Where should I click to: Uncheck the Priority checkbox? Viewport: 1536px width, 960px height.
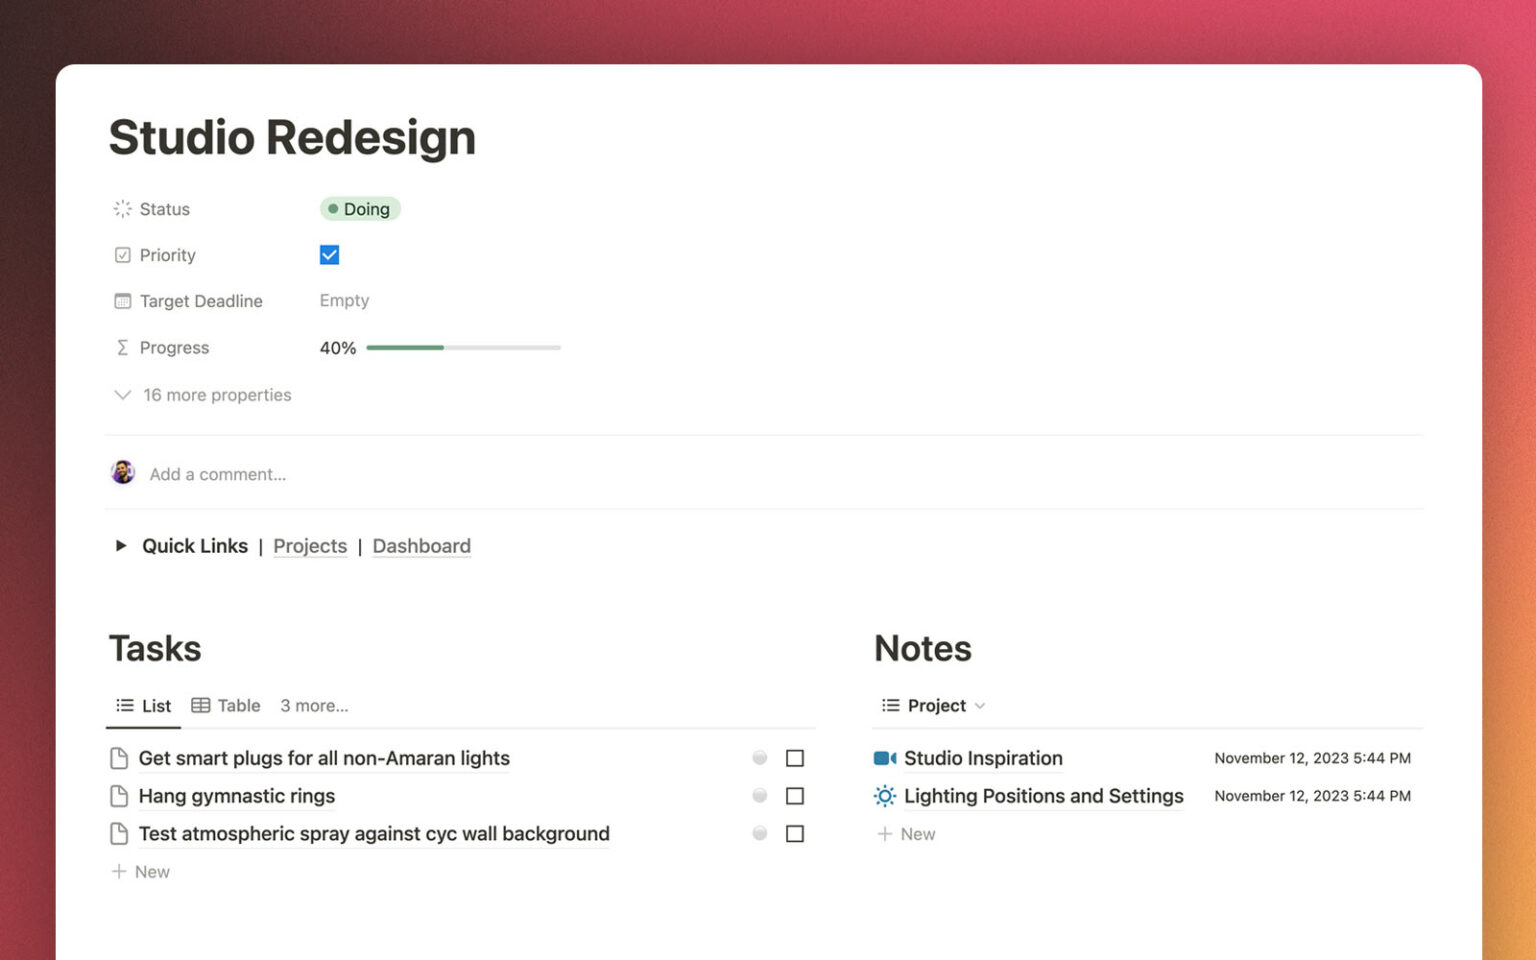(x=329, y=255)
